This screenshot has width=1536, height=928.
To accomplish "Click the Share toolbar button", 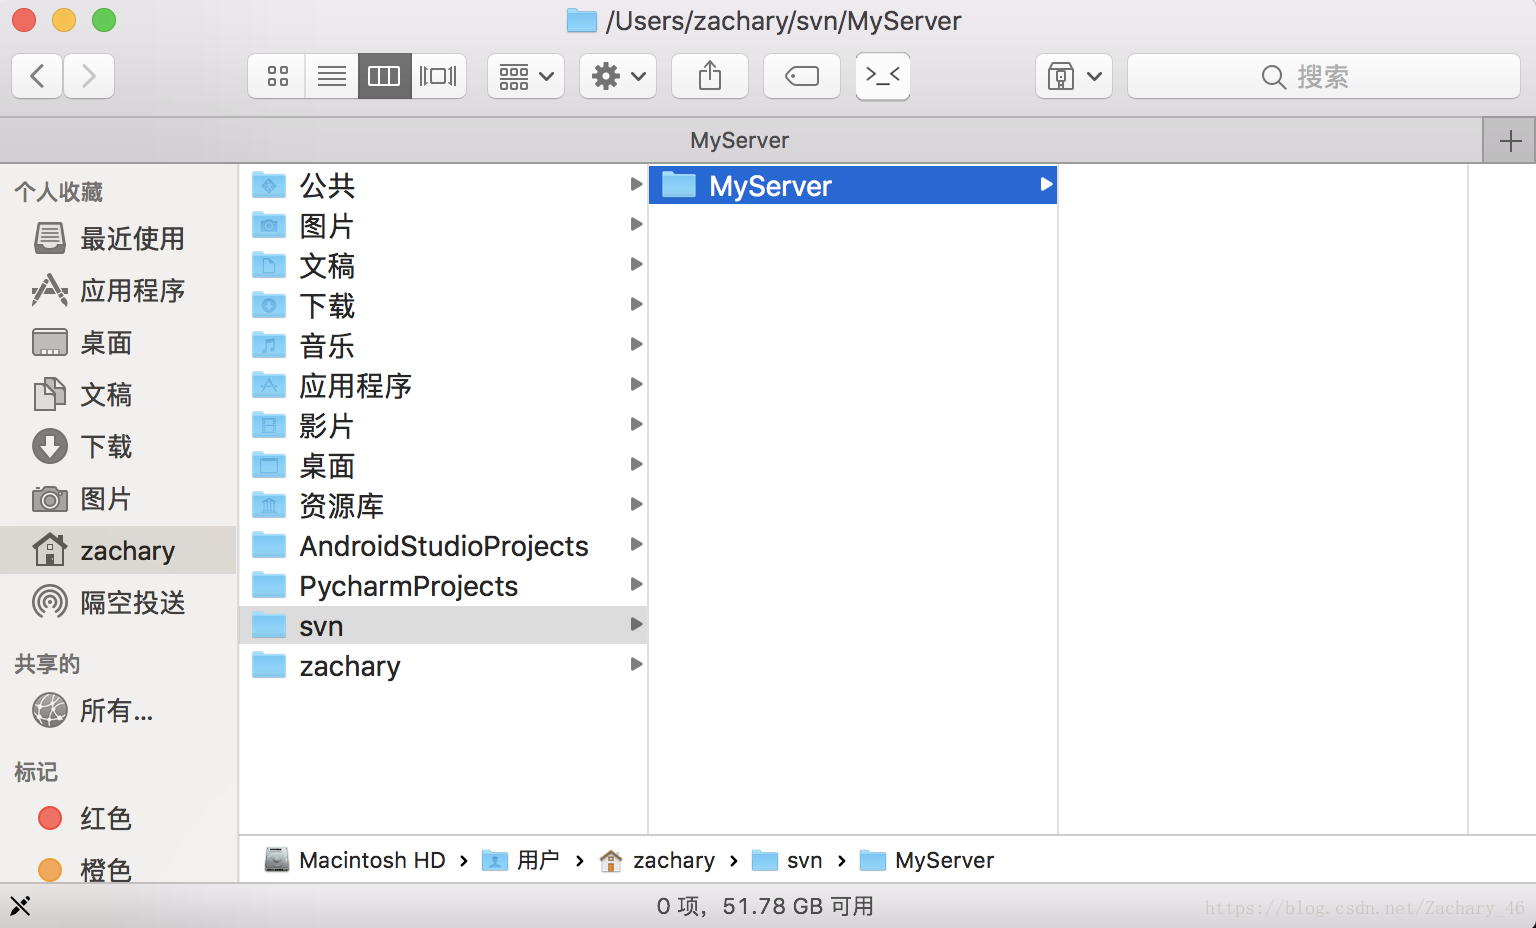I will pos(710,76).
